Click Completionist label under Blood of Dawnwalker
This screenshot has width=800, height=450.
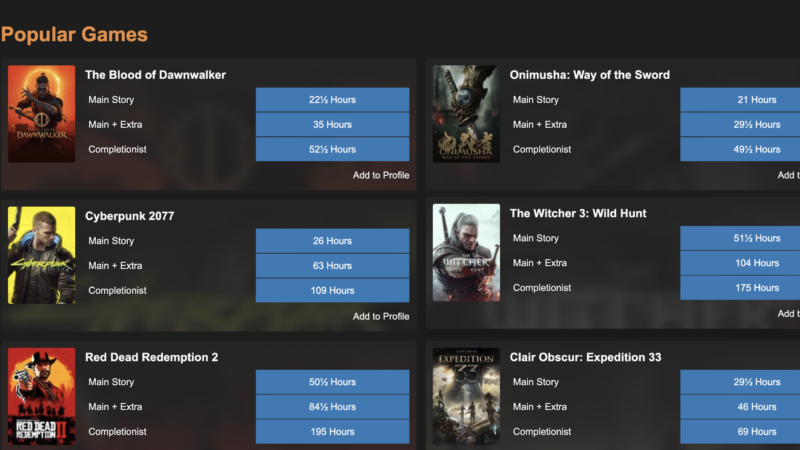coord(117,149)
